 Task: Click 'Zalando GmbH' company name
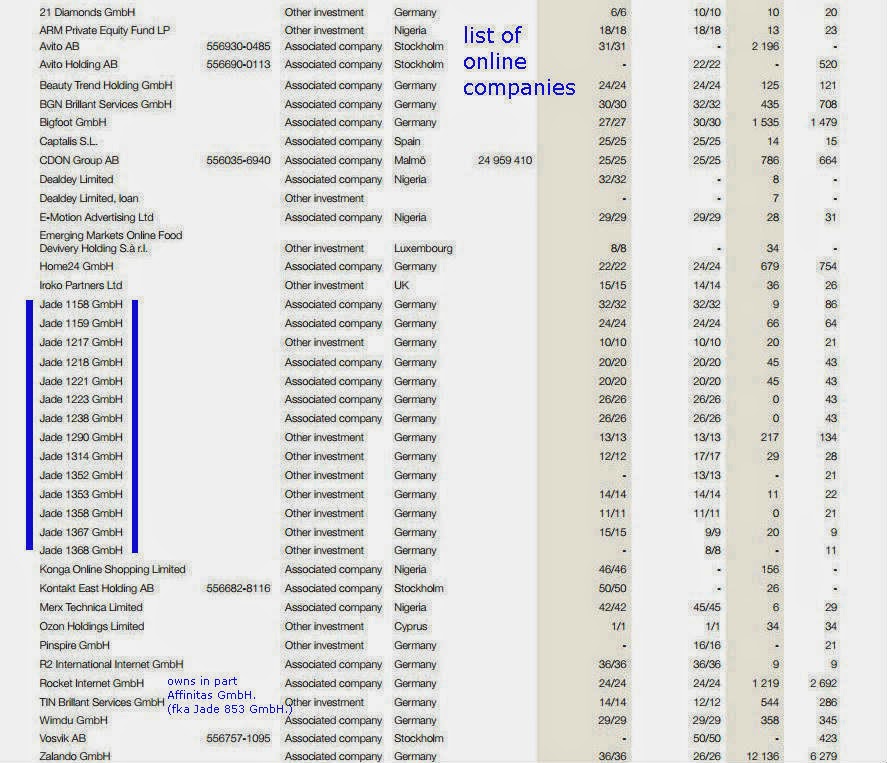point(75,756)
